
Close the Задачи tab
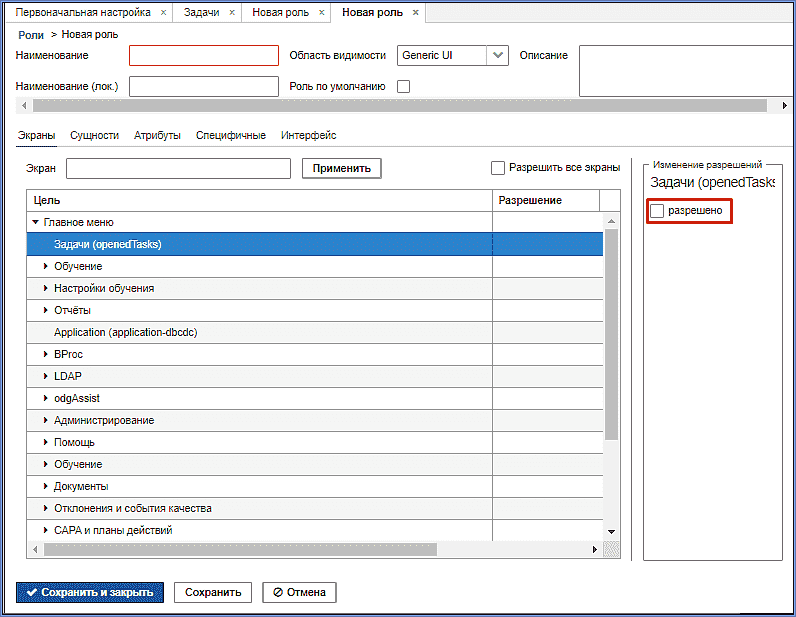(232, 13)
